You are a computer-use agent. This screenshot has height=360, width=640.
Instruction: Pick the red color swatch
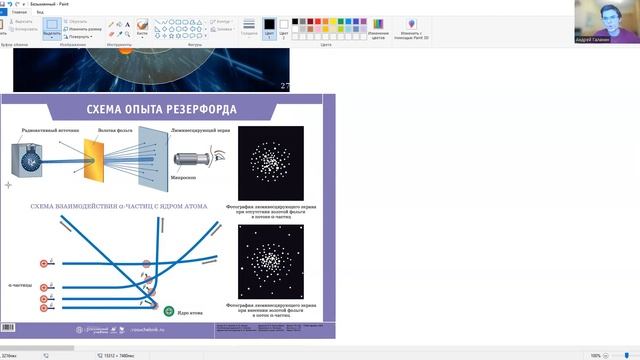pyautogui.click(x=318, y=22)
